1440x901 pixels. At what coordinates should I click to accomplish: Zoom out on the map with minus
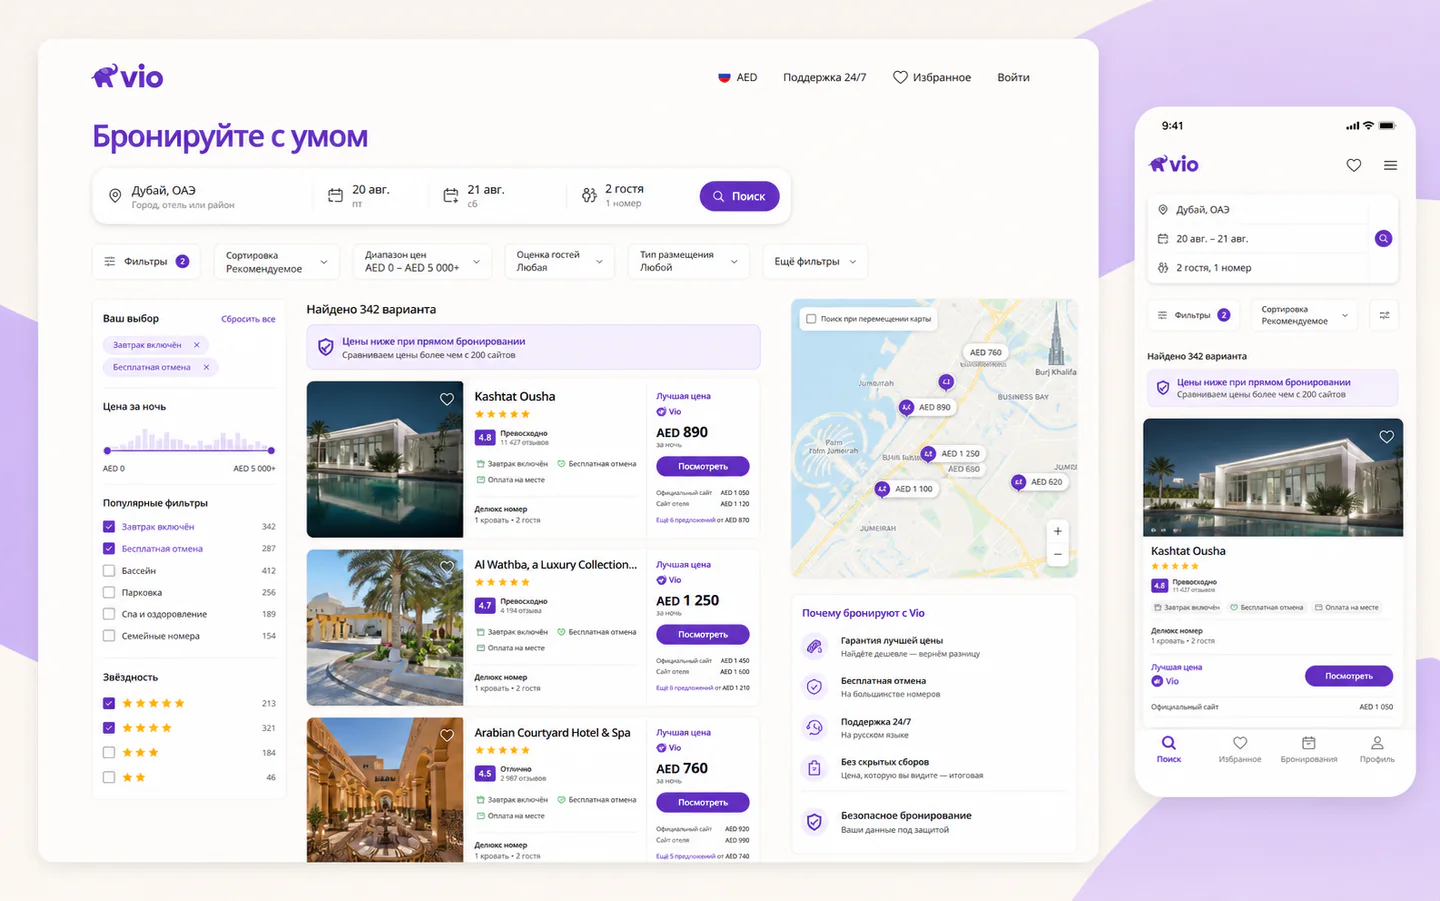click(x=1058, y=554)
